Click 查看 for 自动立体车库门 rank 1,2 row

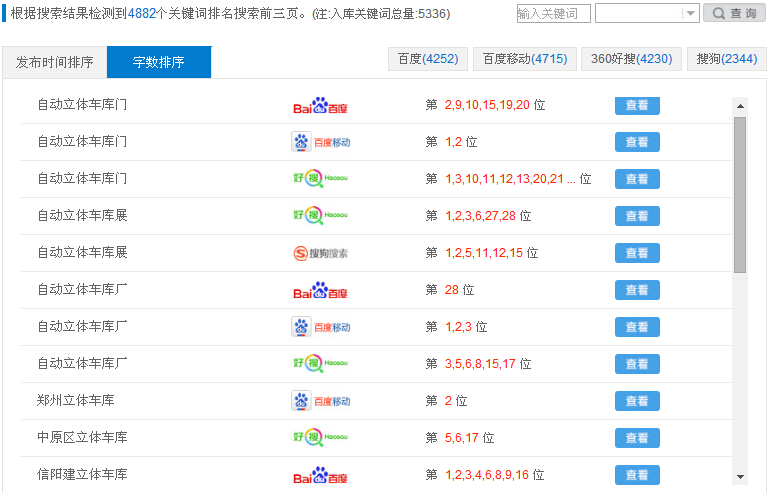tap(637, 142)
